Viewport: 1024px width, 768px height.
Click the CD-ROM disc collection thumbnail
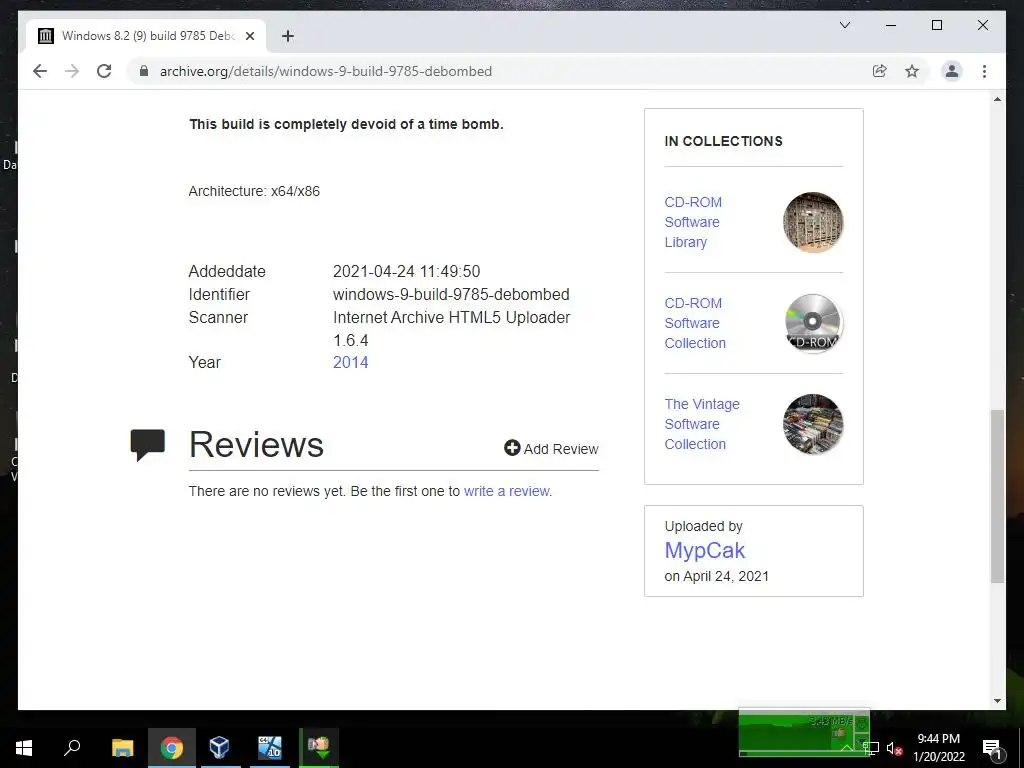[813, 323]
